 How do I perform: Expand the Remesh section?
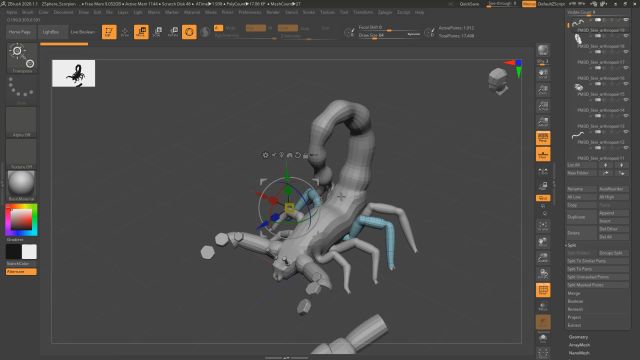[575, 309]
